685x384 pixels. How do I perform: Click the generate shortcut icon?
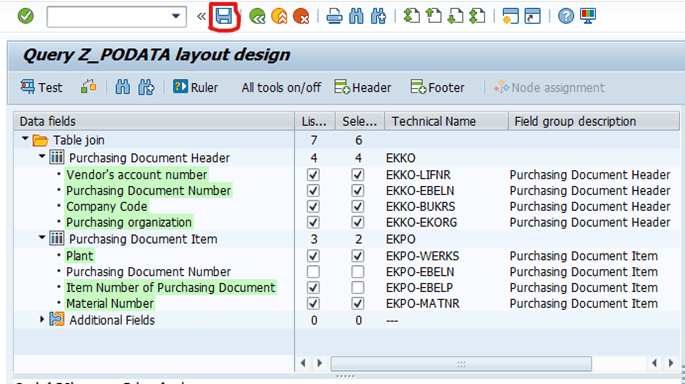click(533, 17)
